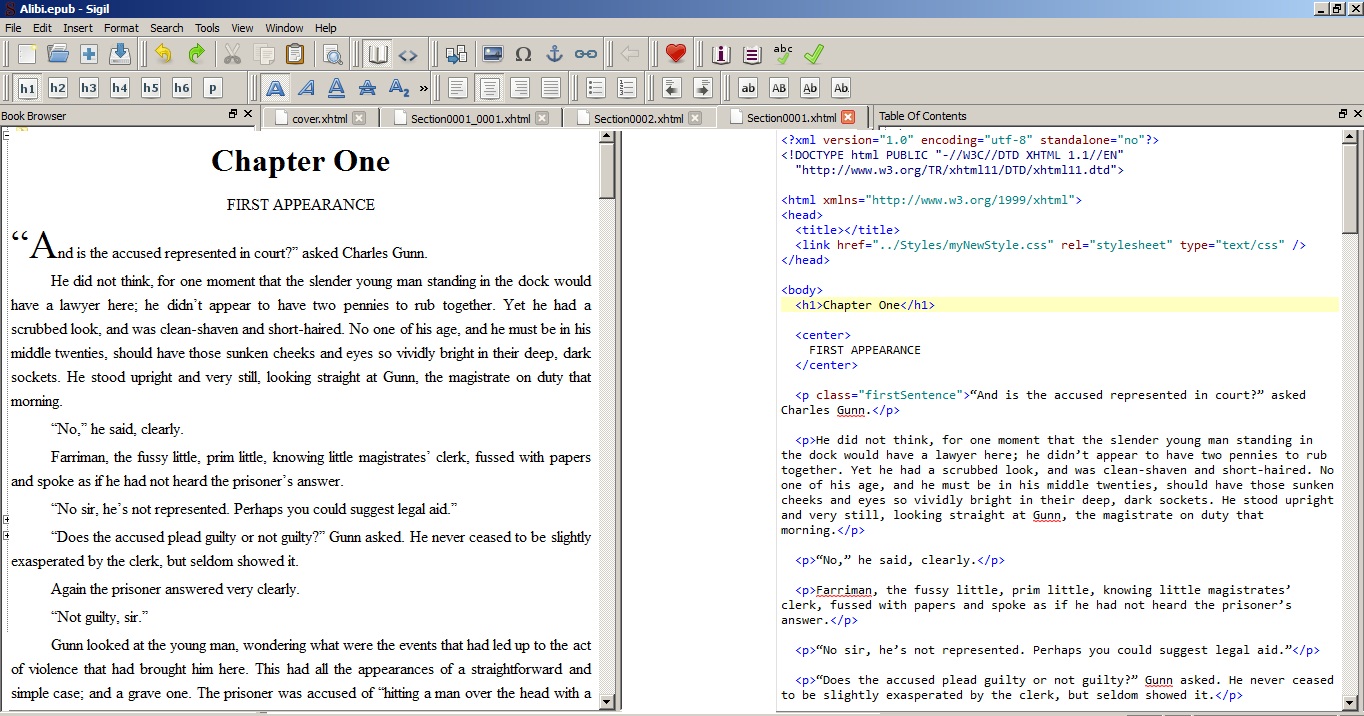Viewport: 1364px width, 716px height.
Task: Open Find and Replace magnifier tool
Action: [x=332, y=54]
